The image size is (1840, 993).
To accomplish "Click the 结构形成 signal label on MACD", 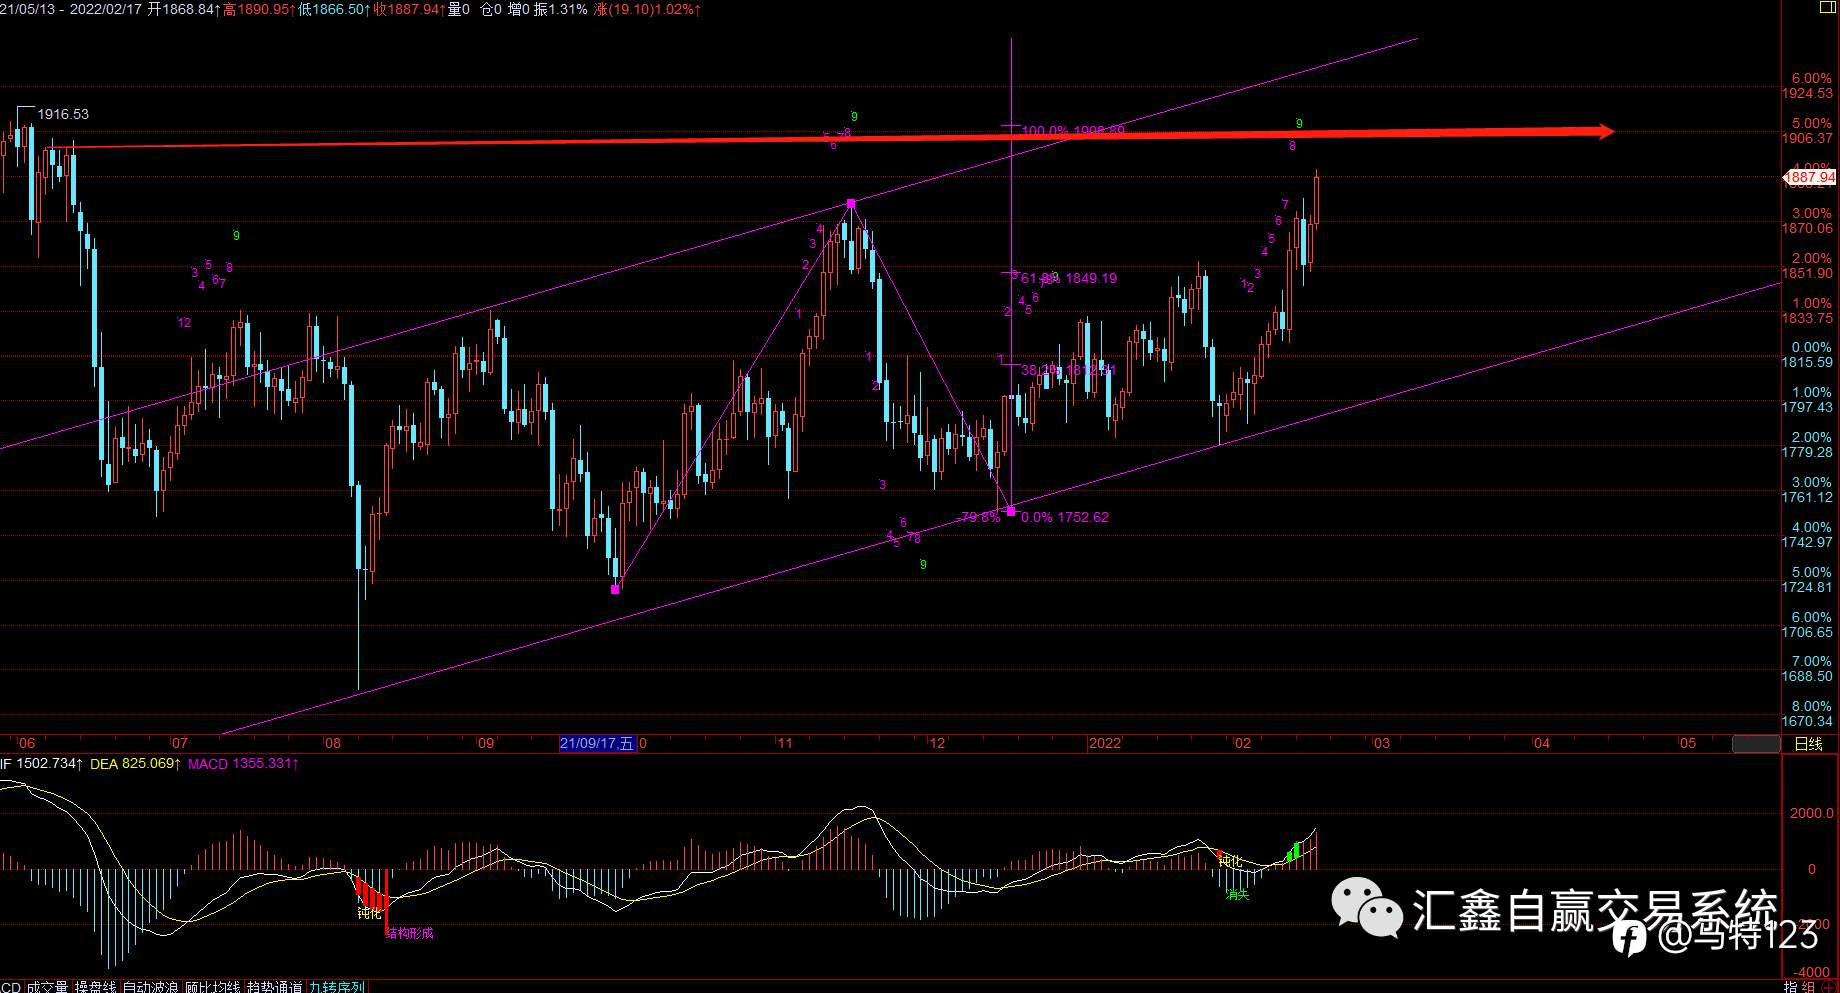I will pos(410,933).
